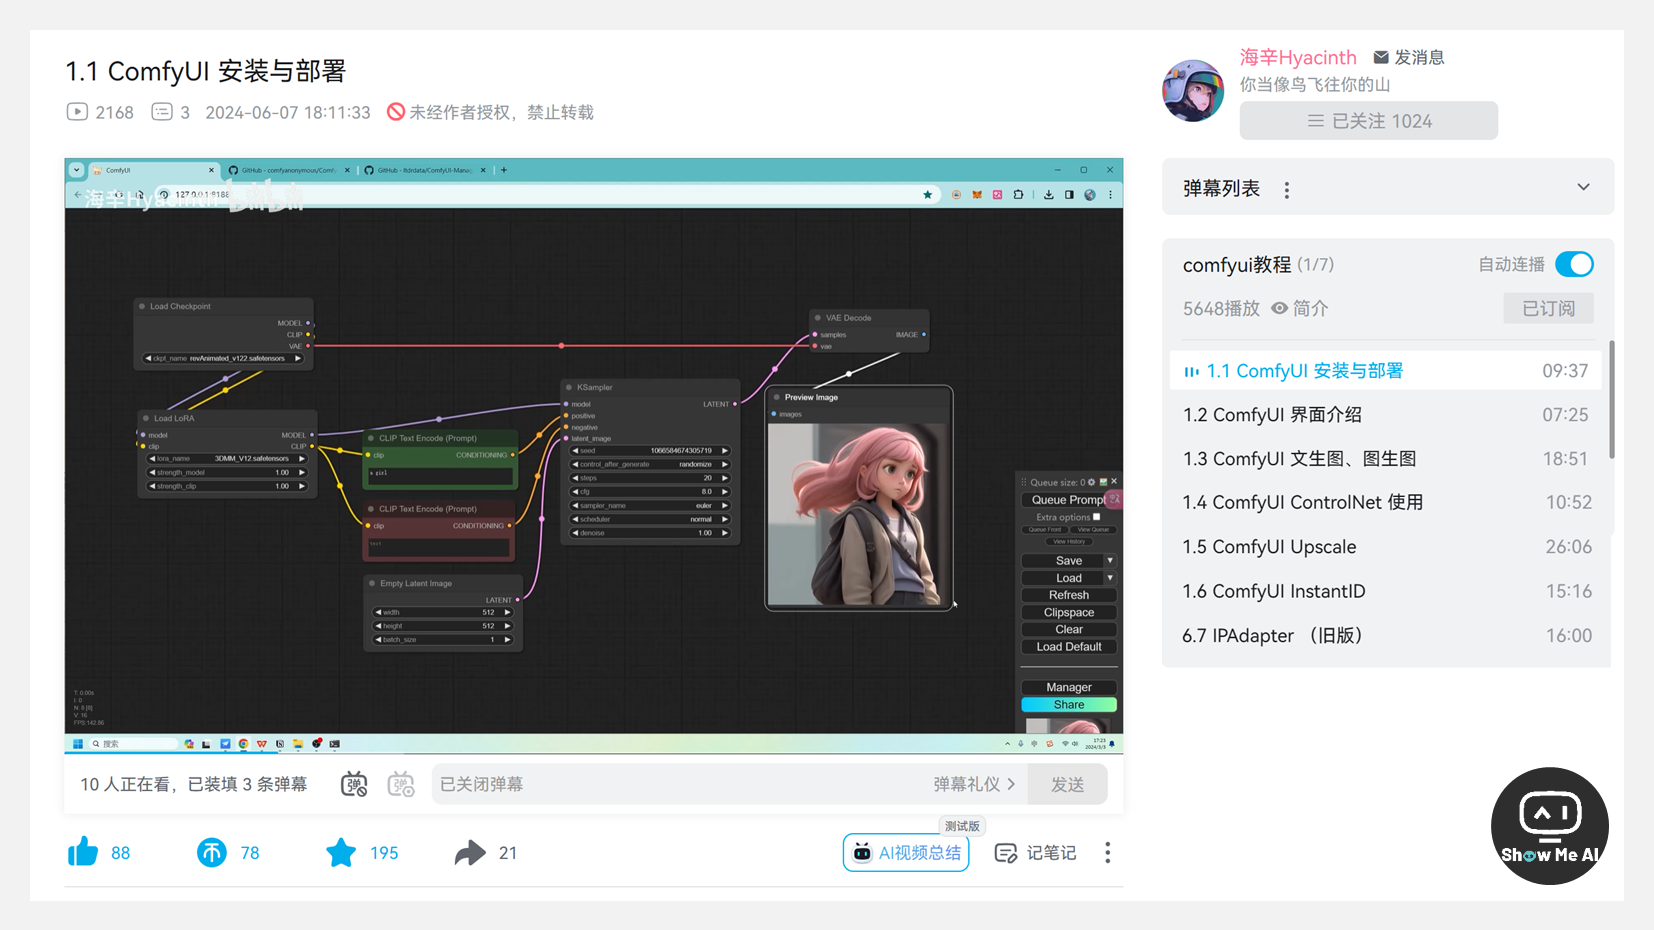Give a coin using the coin icon
This screenshot has width=1654, height=930.
click(212, 852)
